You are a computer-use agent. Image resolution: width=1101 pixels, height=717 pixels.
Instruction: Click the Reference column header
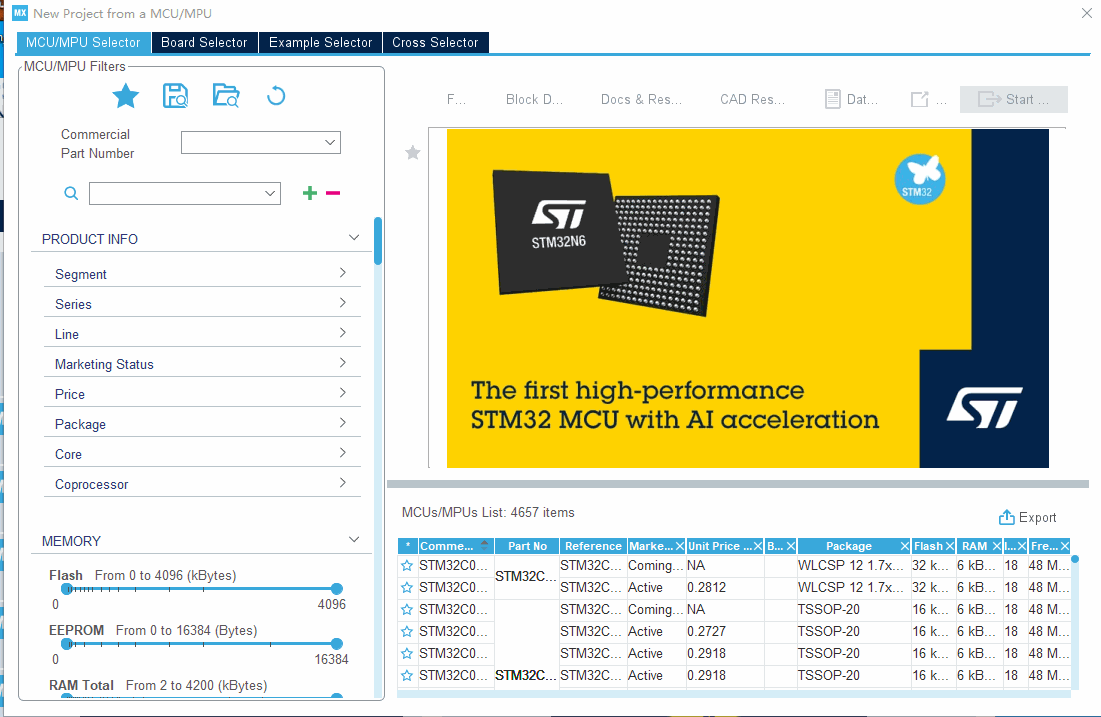593,546
